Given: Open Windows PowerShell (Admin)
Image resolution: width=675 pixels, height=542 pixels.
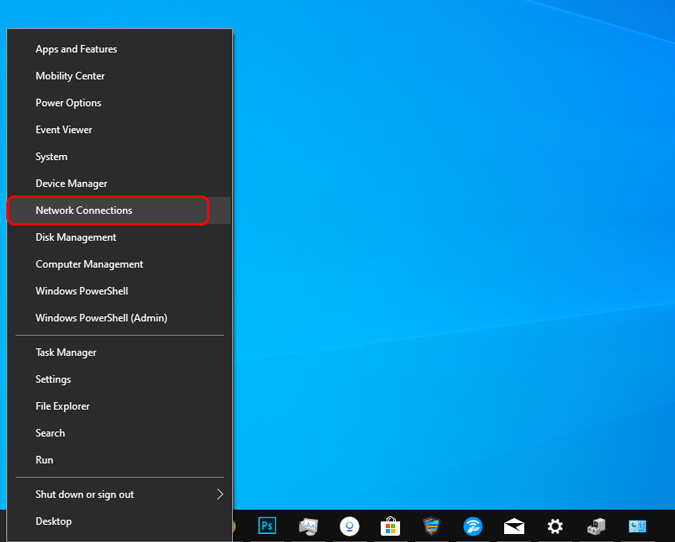Looking at the screenshot, I should click(x=119, y=318).
